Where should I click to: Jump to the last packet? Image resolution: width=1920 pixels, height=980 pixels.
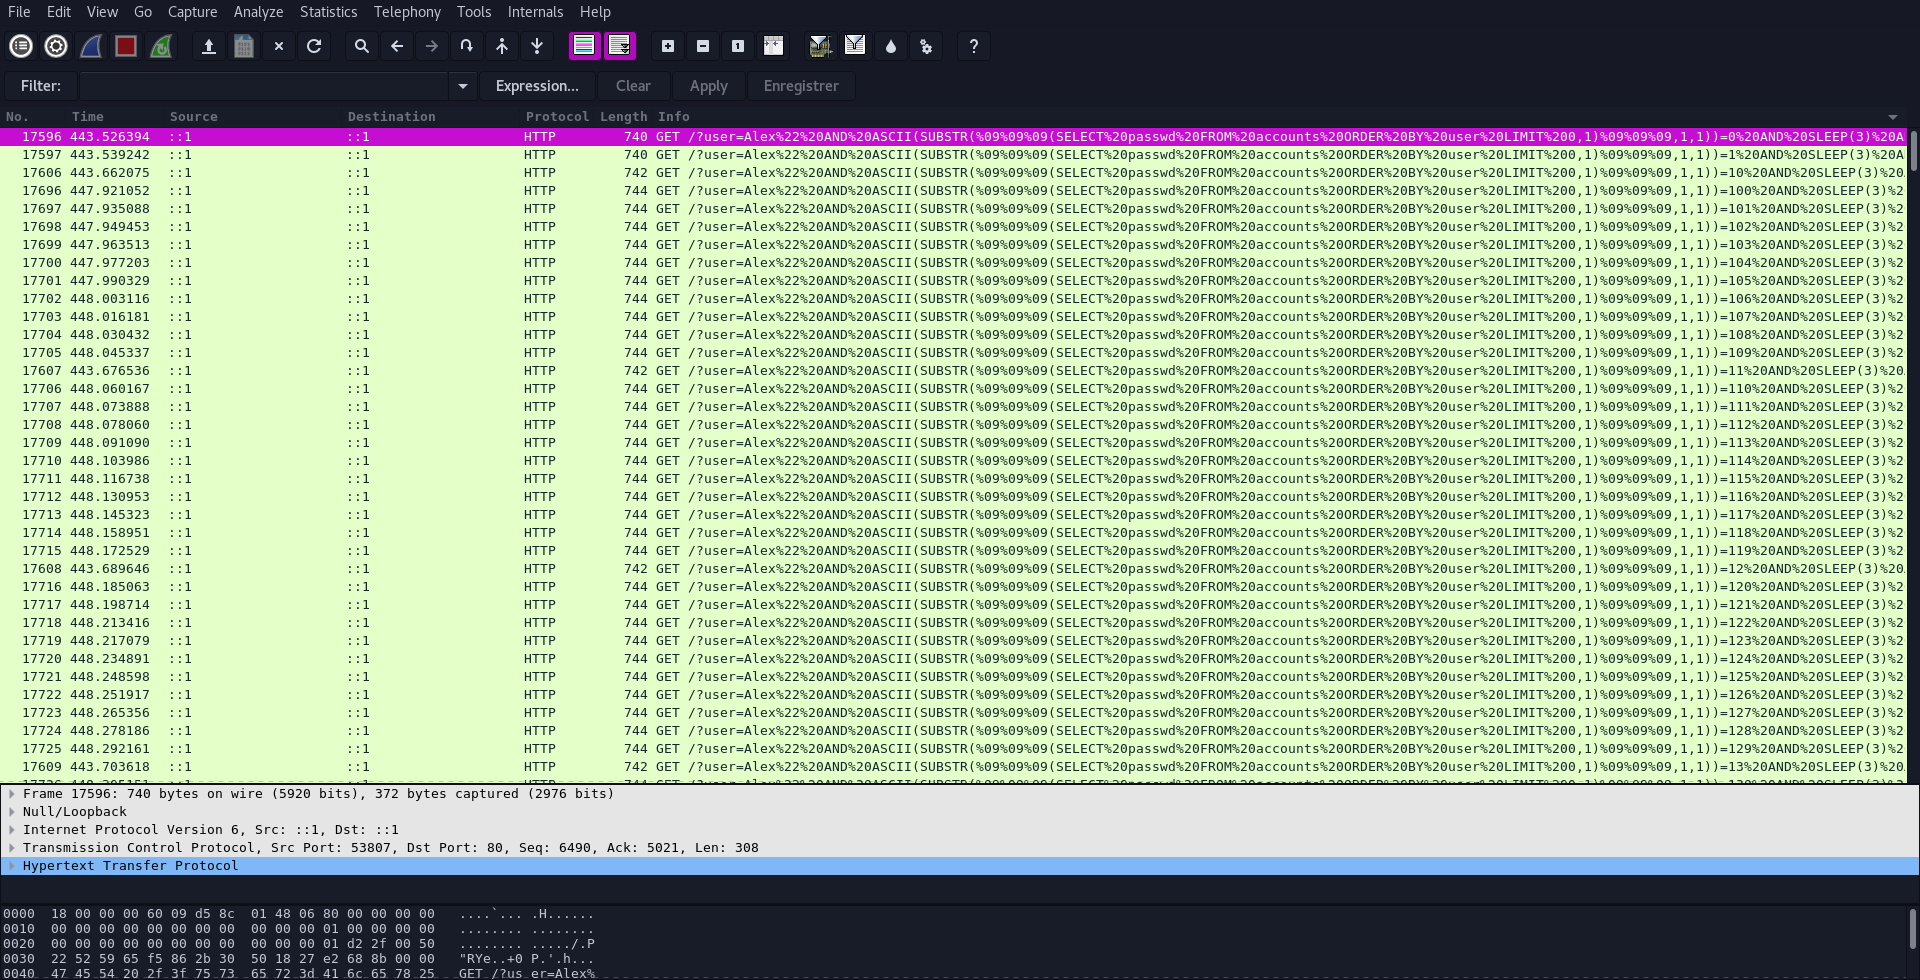(537, 46)
